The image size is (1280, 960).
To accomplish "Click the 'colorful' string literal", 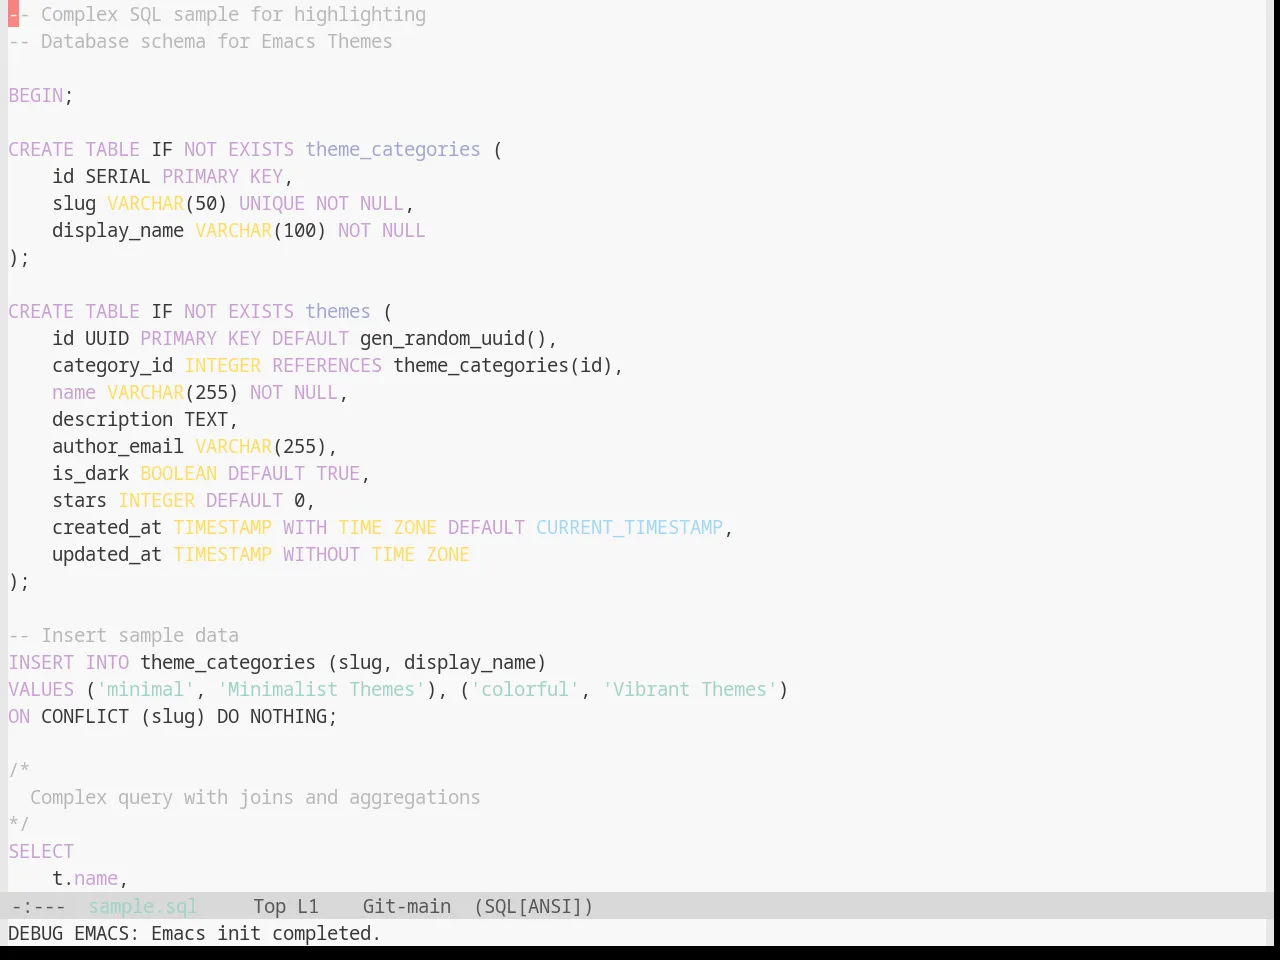I will pyautogui.click(x=525, y=689).
